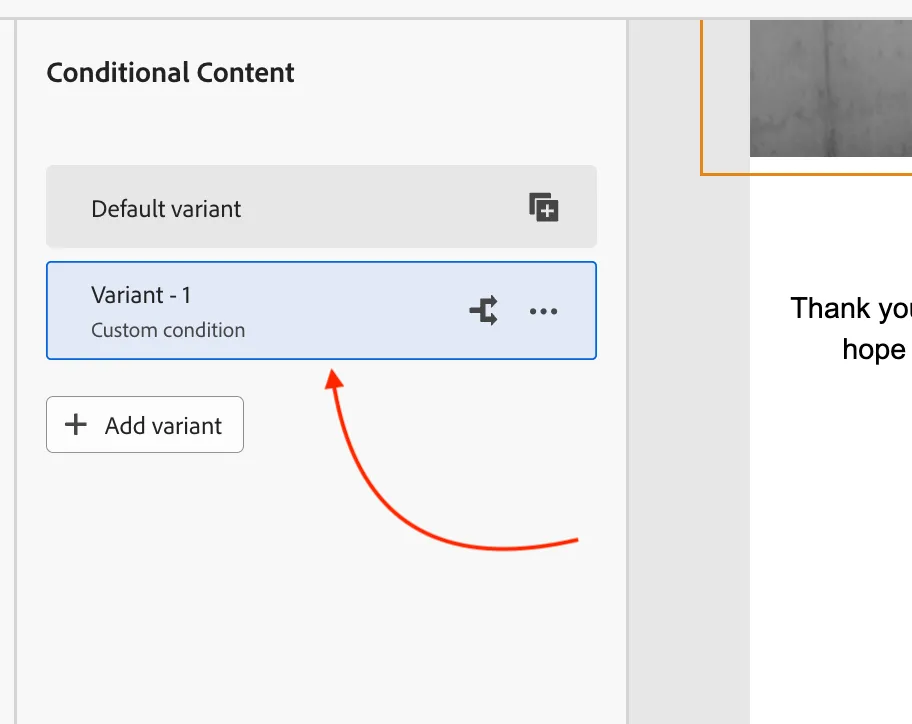
Task: Click the Conditional Content panel heading
Action: [170, 73]
